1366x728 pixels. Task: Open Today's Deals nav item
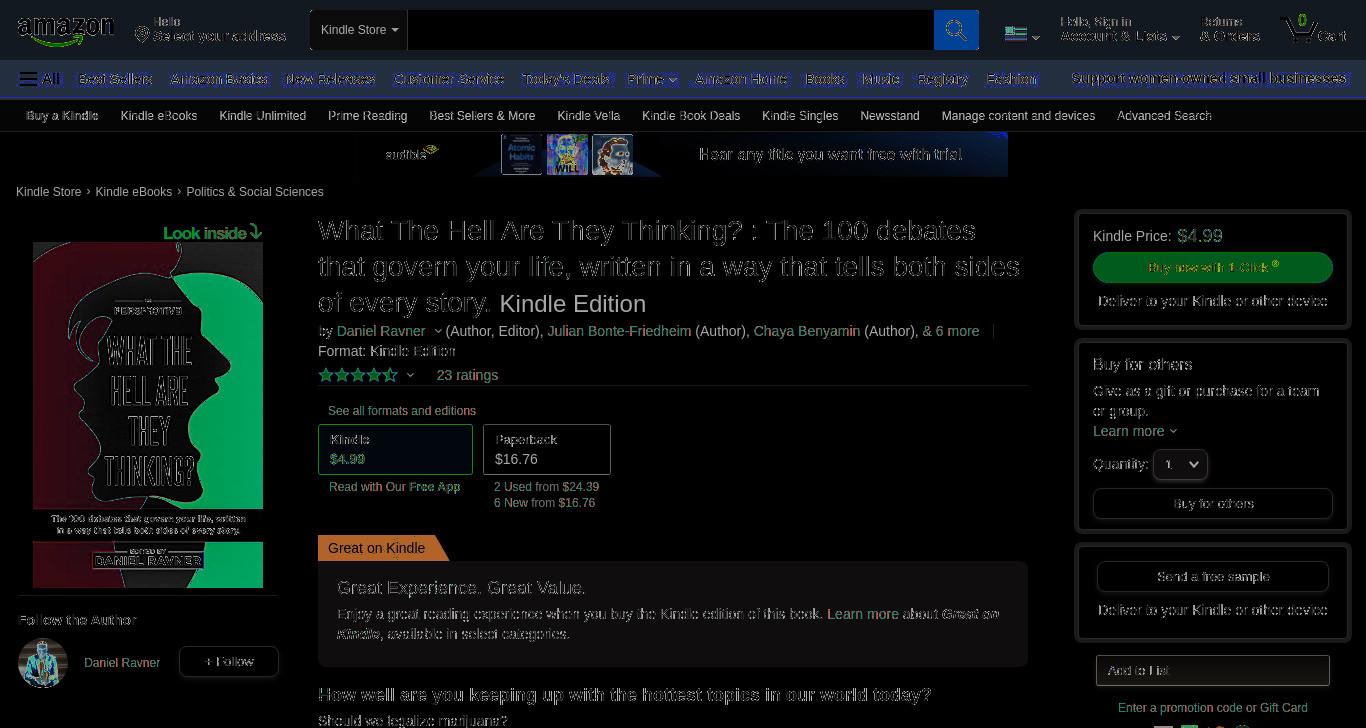565,79
